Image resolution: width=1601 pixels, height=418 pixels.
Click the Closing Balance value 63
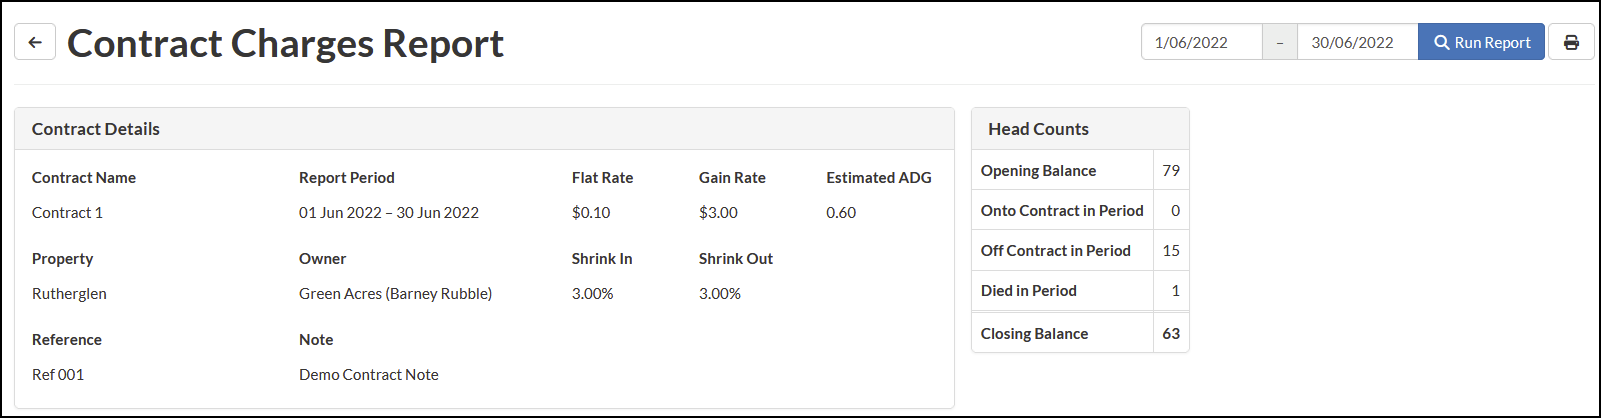[1171, 333]
